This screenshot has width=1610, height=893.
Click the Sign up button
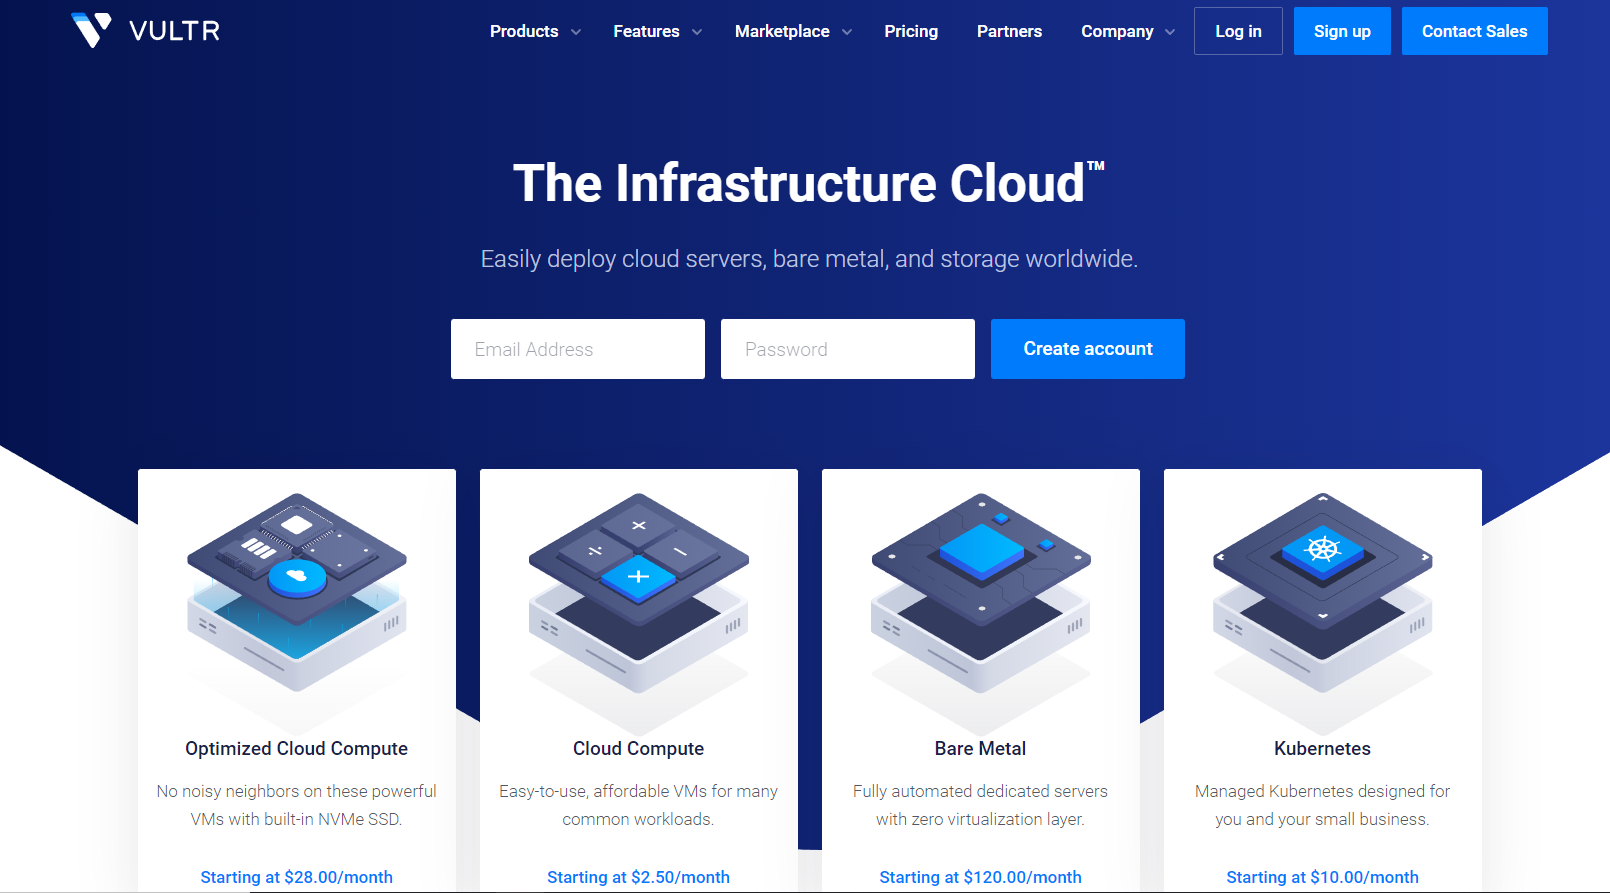point(1342,31)
